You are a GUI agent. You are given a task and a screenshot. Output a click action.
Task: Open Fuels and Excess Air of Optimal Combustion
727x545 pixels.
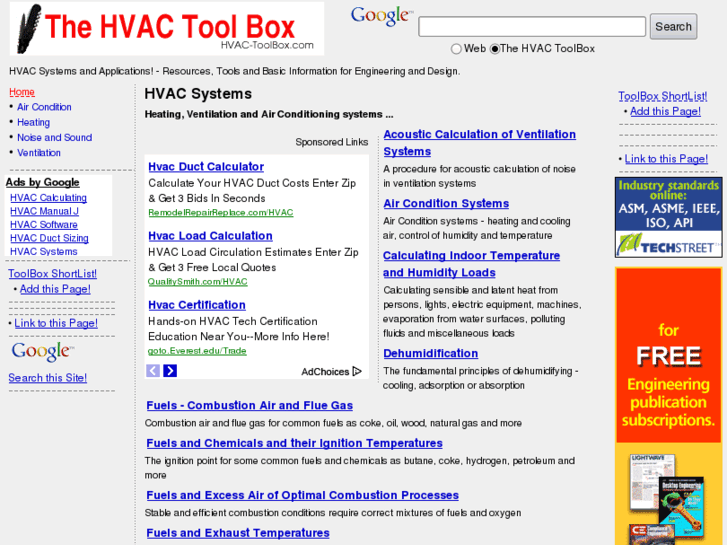[x=302, y=495]
